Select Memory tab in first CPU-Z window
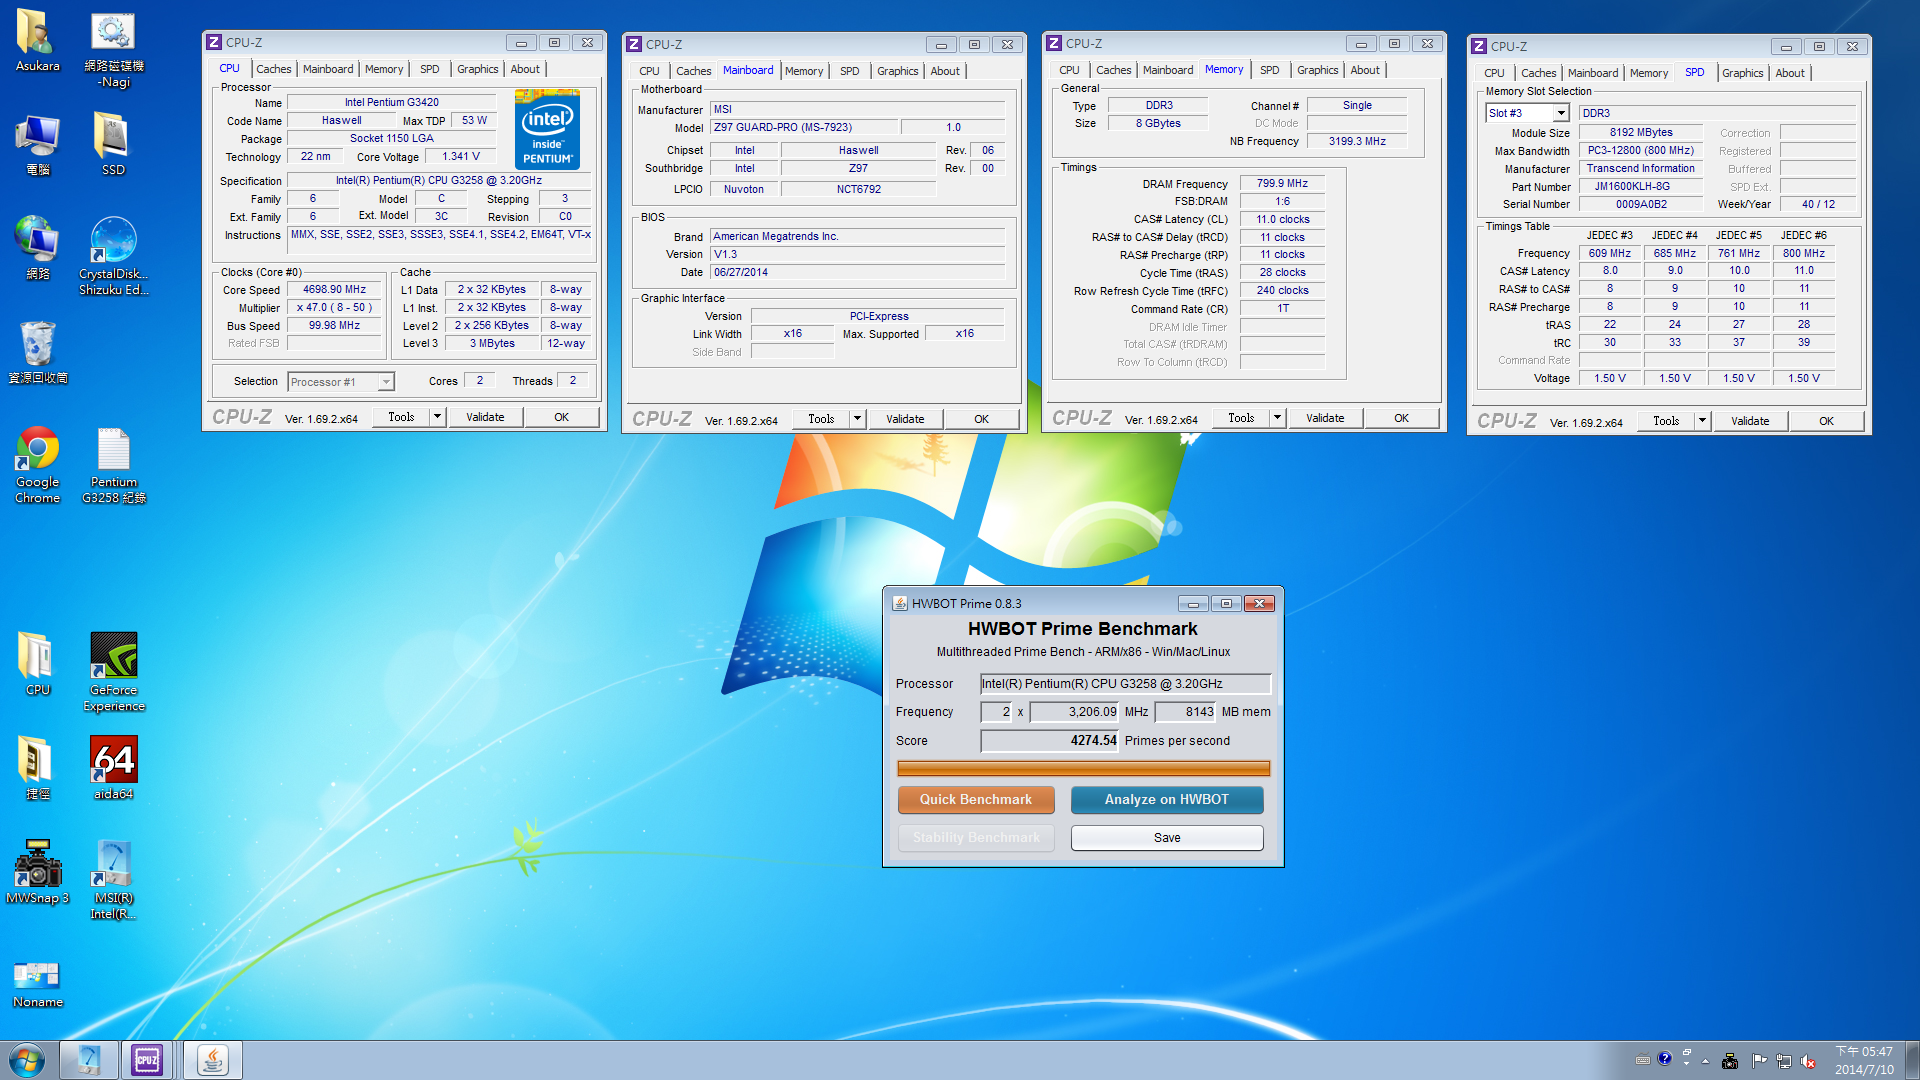 (384, 69)
